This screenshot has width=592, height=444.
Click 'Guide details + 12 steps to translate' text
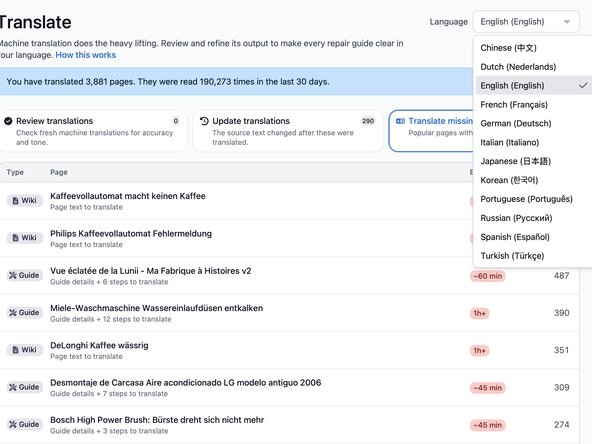pos(111,319)
